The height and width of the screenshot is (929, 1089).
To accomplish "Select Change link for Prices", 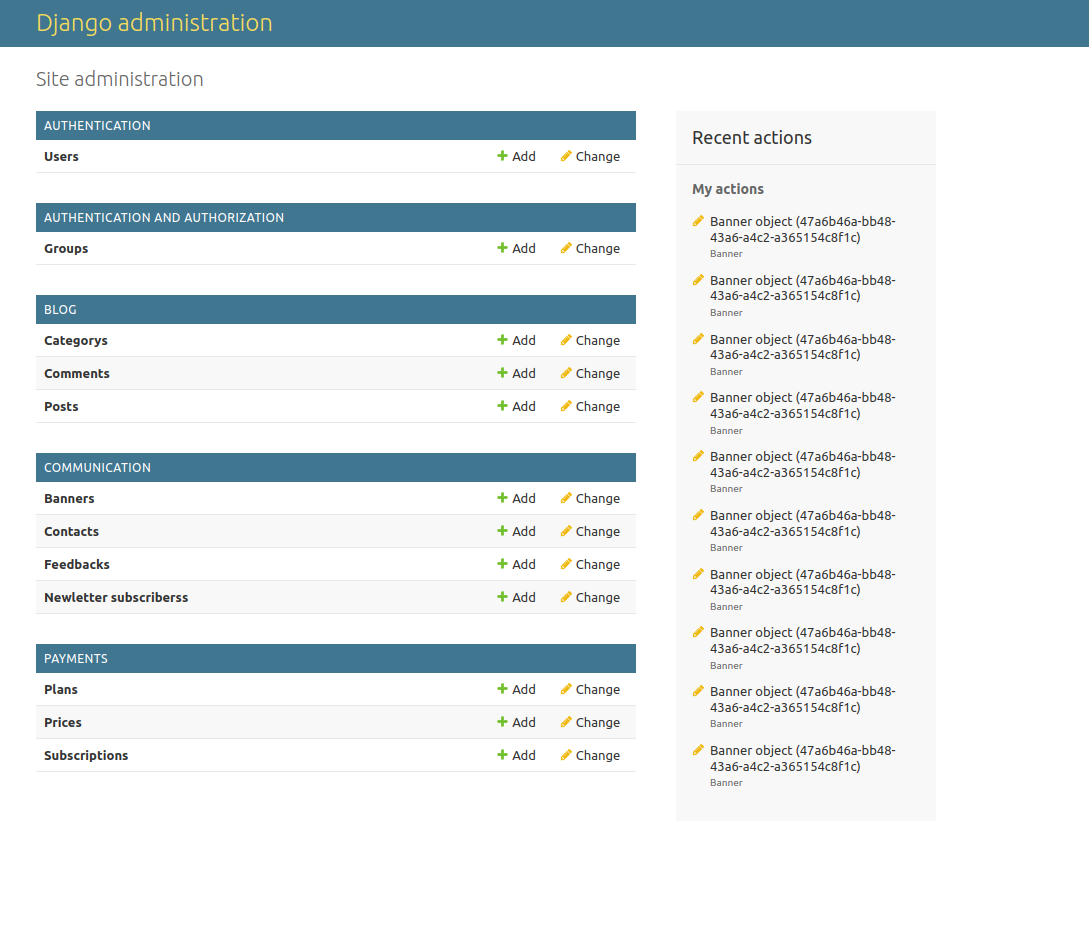I will pos(597,723).
